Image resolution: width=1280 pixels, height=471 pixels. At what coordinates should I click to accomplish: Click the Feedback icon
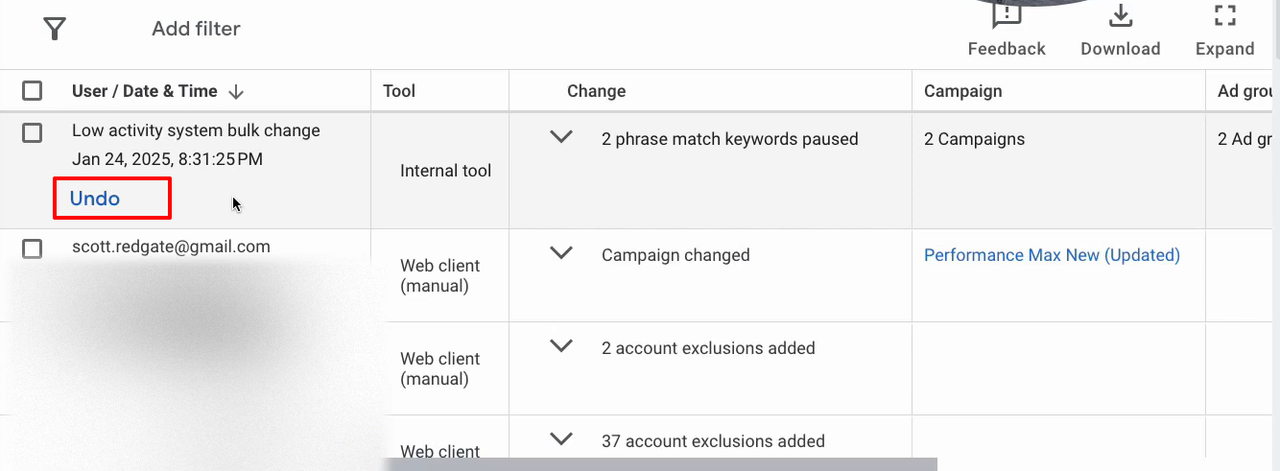tap(1006, 15)
